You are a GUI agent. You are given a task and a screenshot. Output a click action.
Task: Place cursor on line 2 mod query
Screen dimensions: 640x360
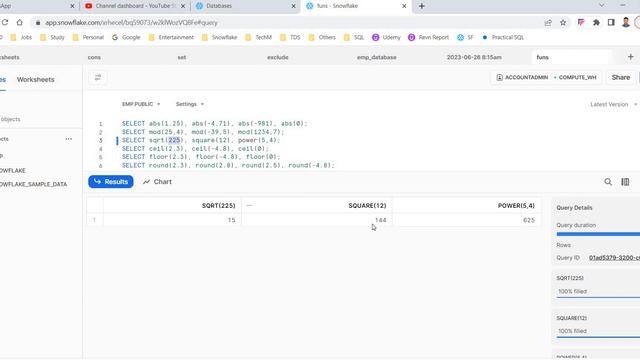[x=202, y=132]
